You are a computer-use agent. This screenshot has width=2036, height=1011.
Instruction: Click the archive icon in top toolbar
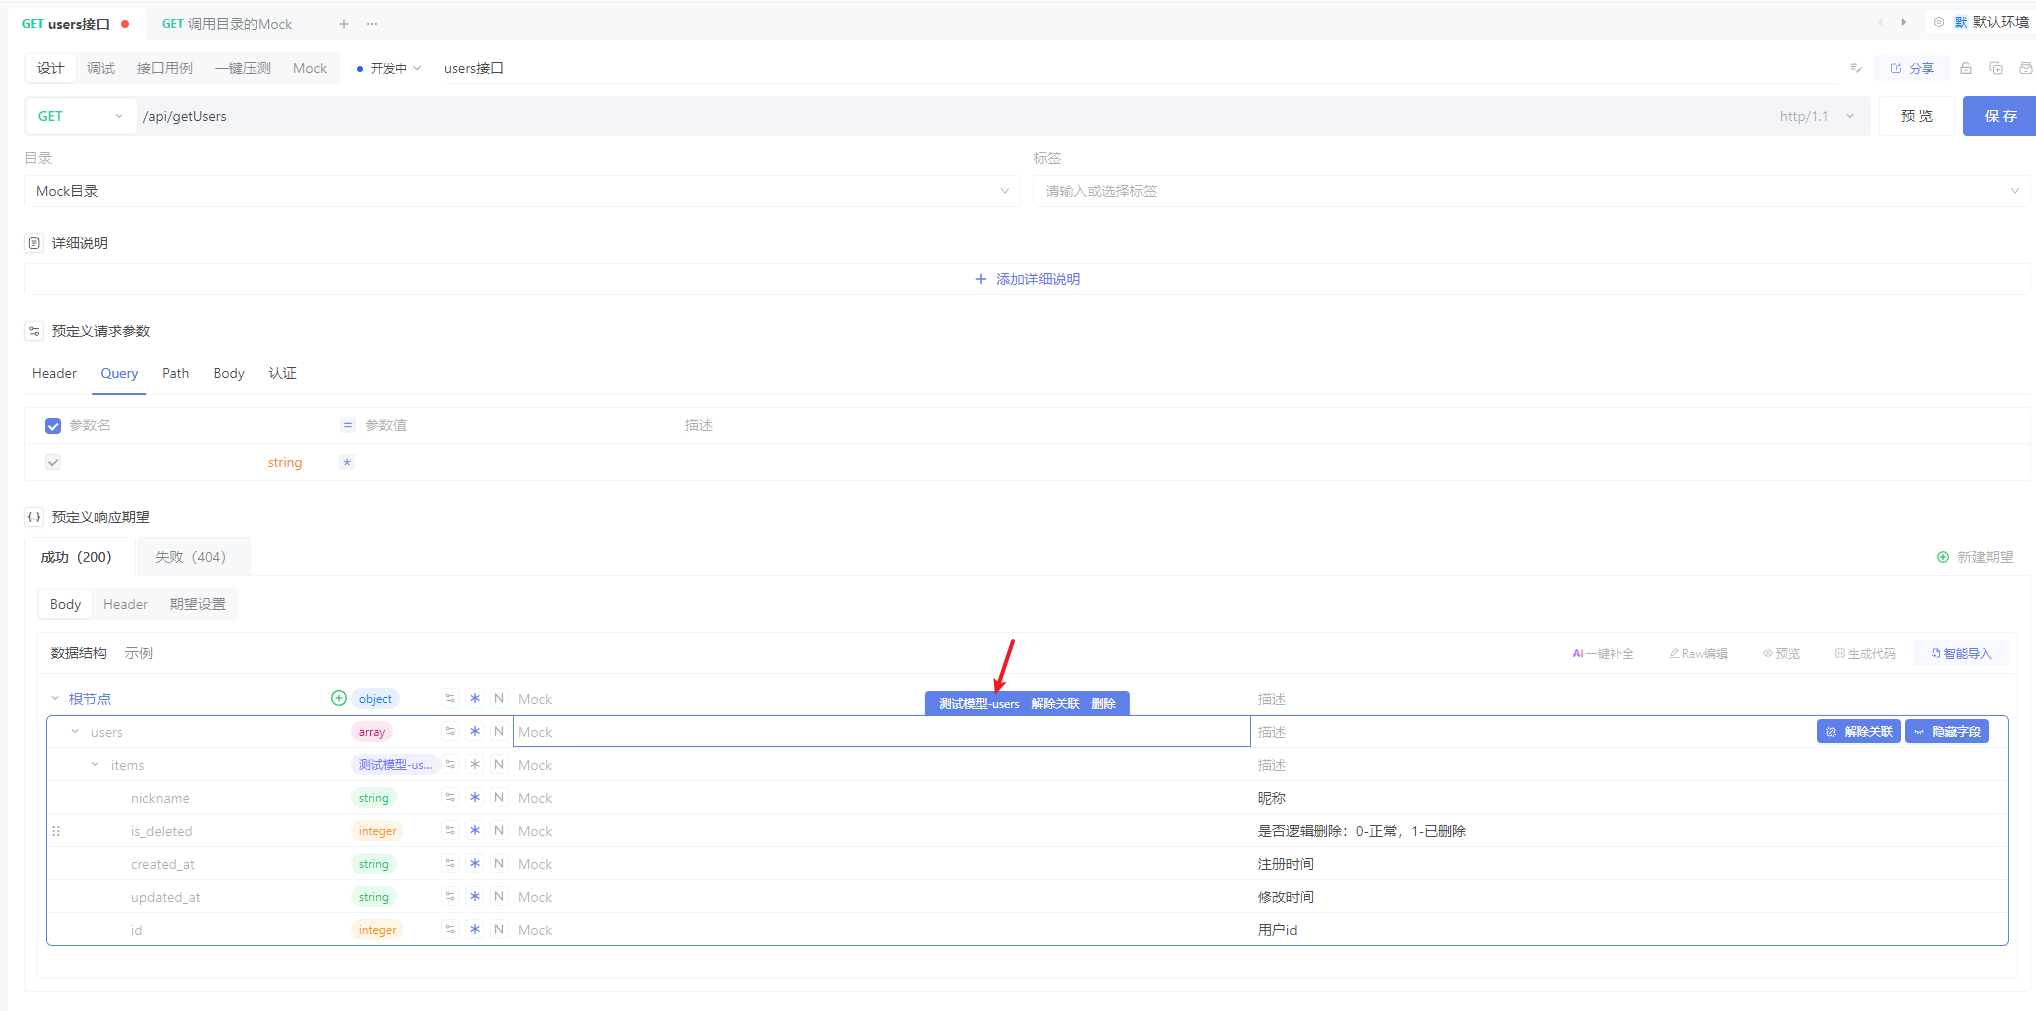2026,68
